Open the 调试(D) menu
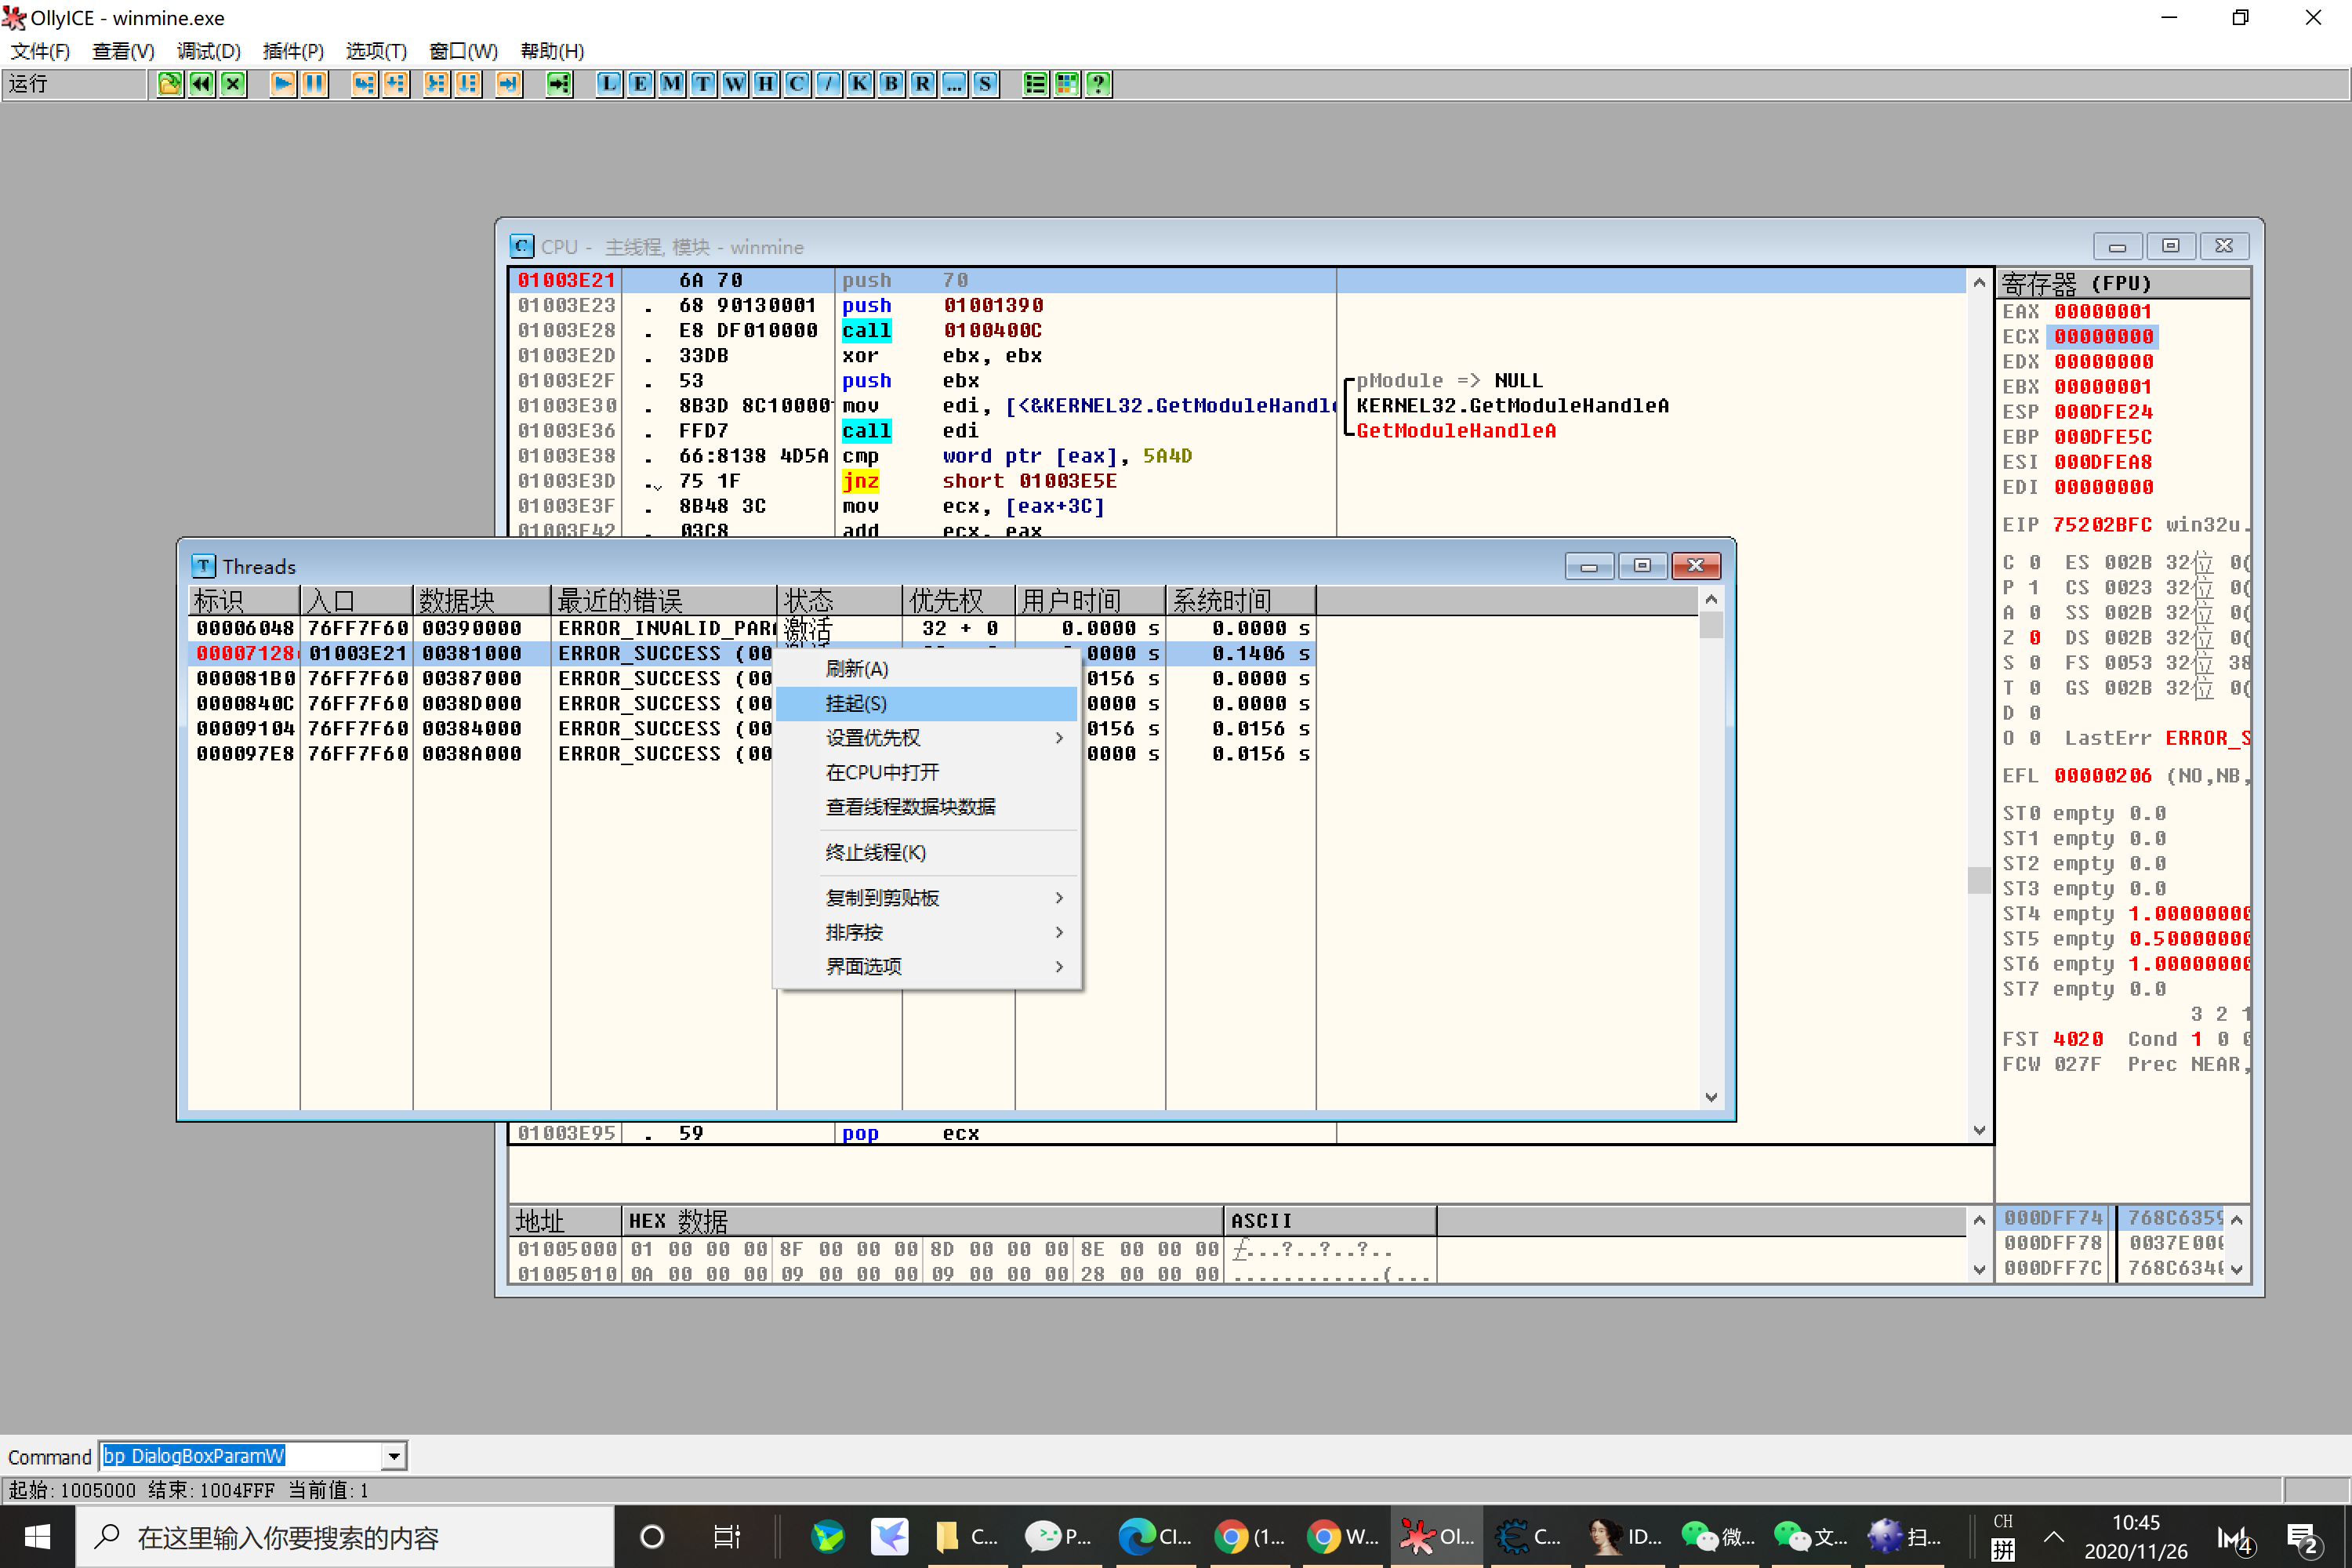This screenshot has height=1568, width=2352. tap(209, 51)
